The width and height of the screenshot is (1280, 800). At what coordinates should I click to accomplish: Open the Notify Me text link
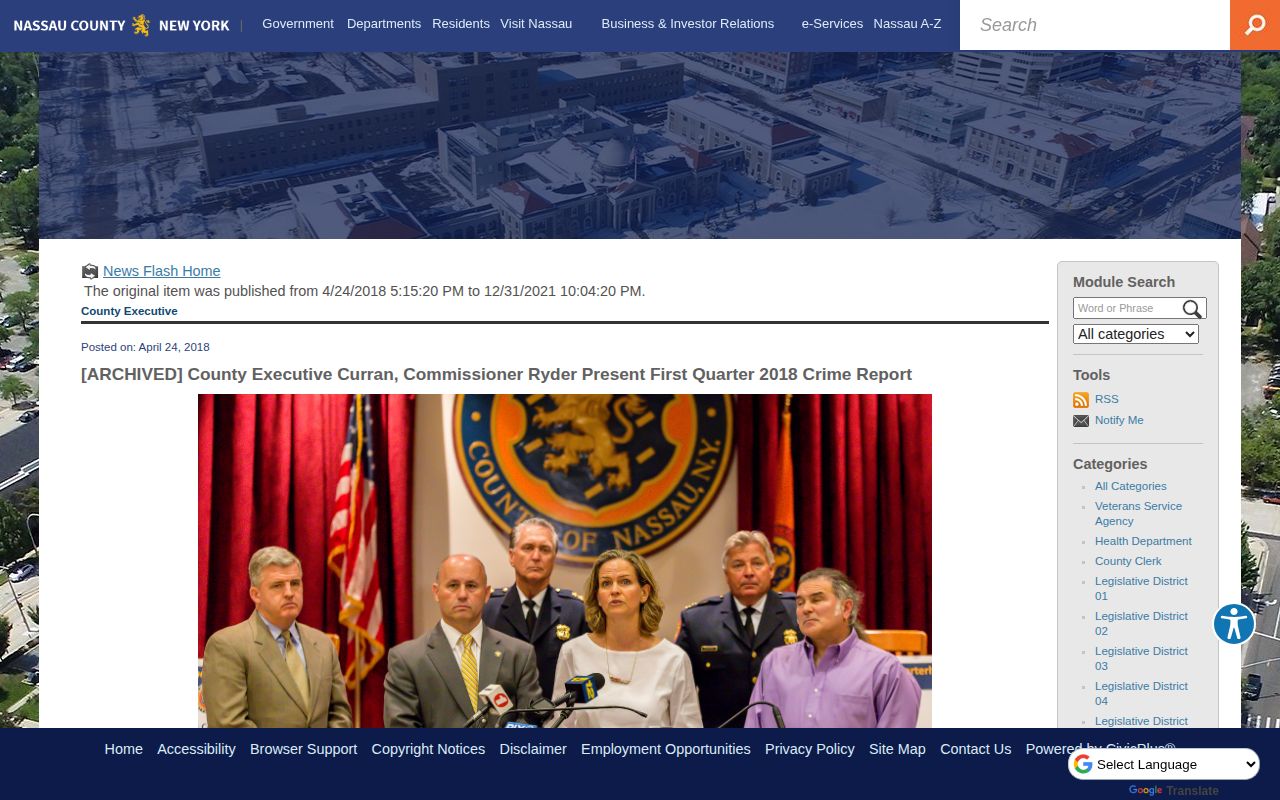point(1119,420)
